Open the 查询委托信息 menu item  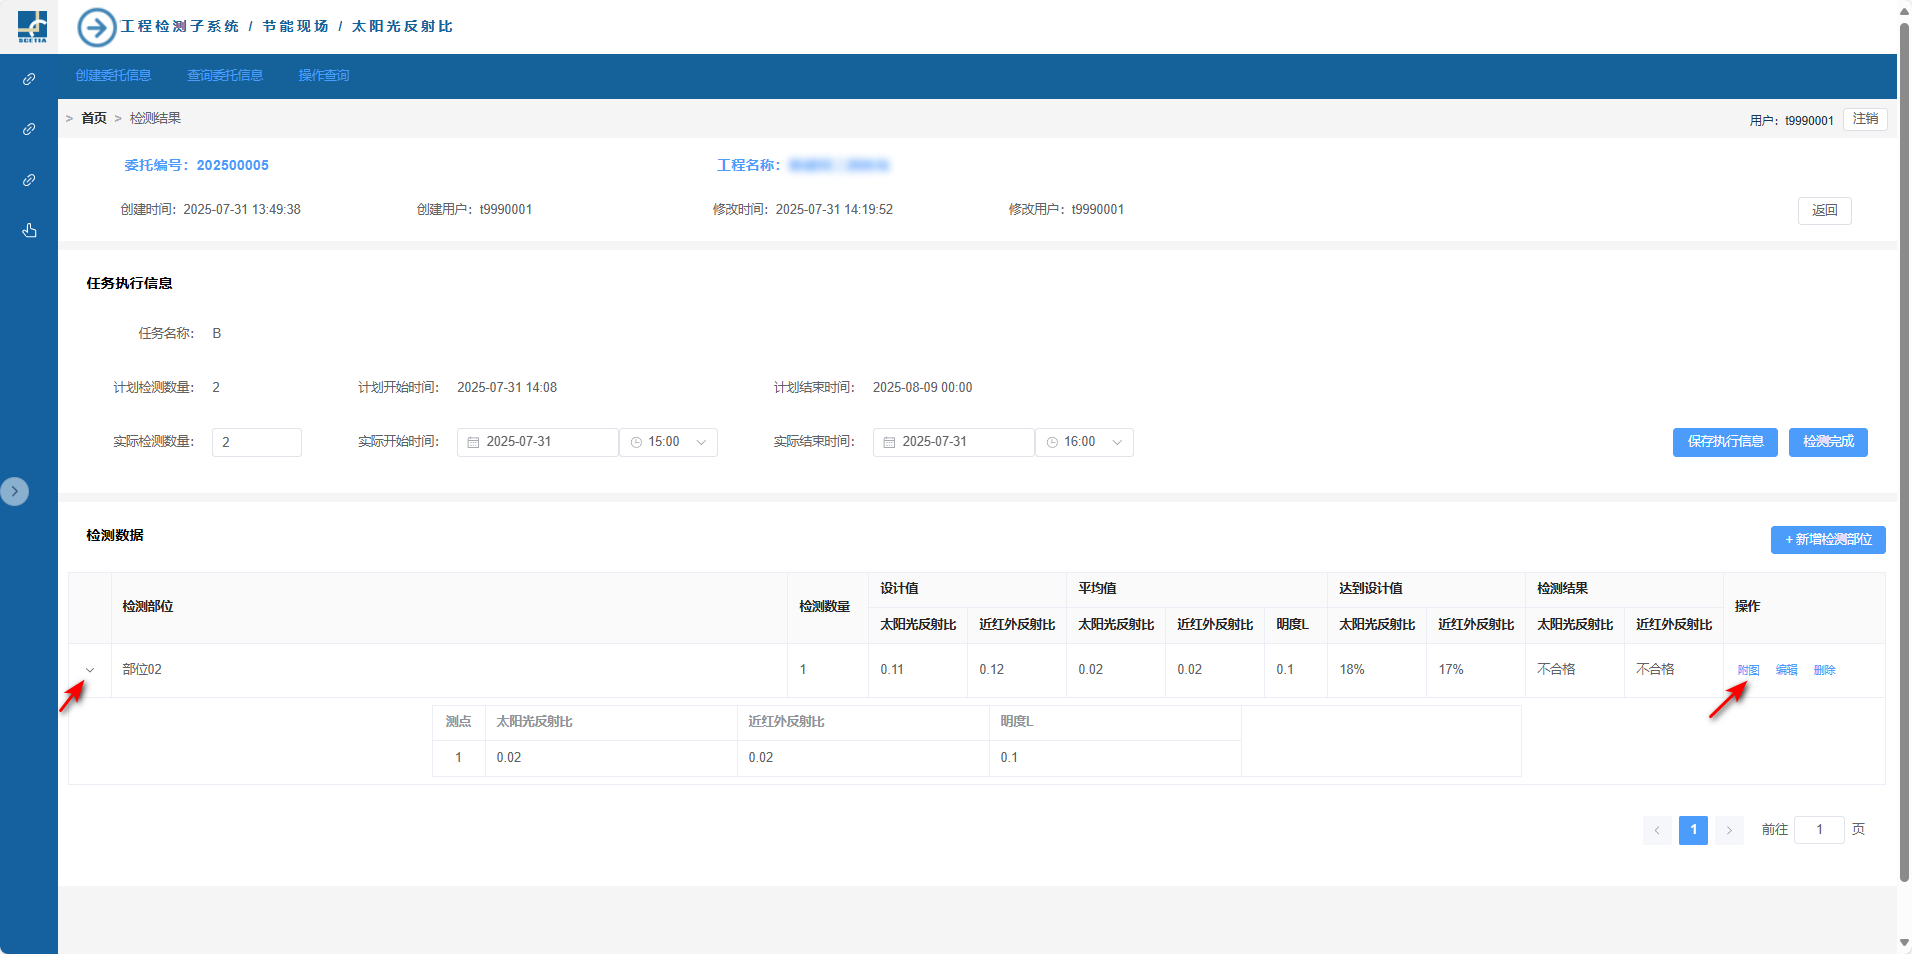pyautogui.click(x=225, y=76)
